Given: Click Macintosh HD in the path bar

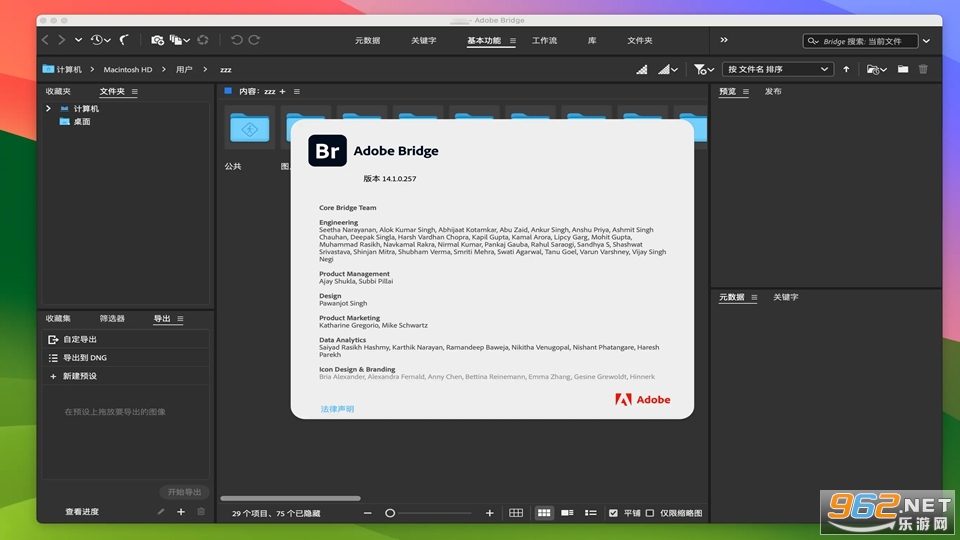Looking at the screenshot, I should pos(127,69).
